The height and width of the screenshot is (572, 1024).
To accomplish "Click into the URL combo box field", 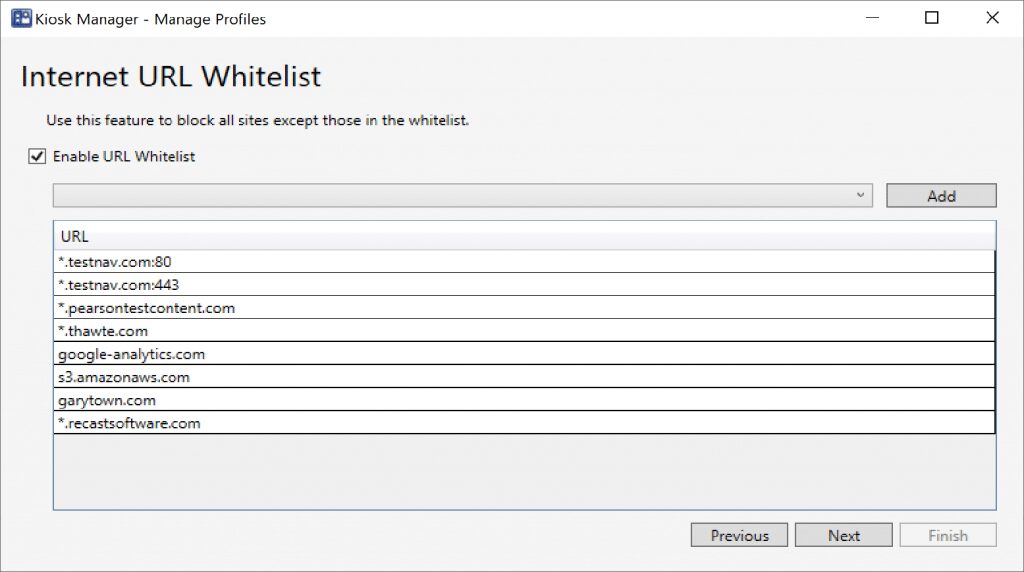I will pyautogui.click(x=450, y=196).
